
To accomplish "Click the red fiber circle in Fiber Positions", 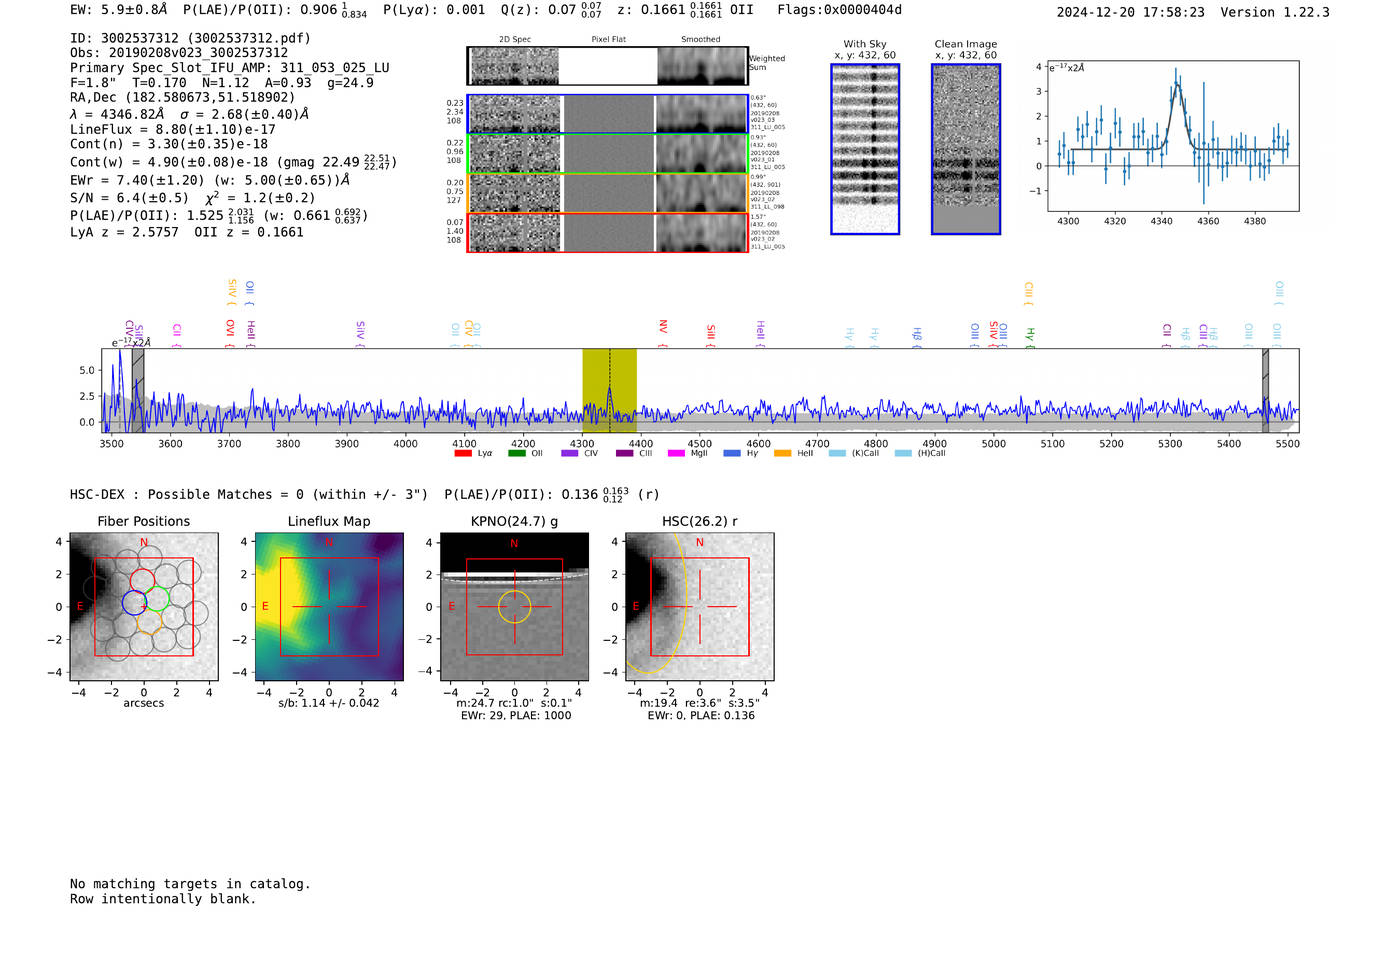I will (x=143, y=581).
